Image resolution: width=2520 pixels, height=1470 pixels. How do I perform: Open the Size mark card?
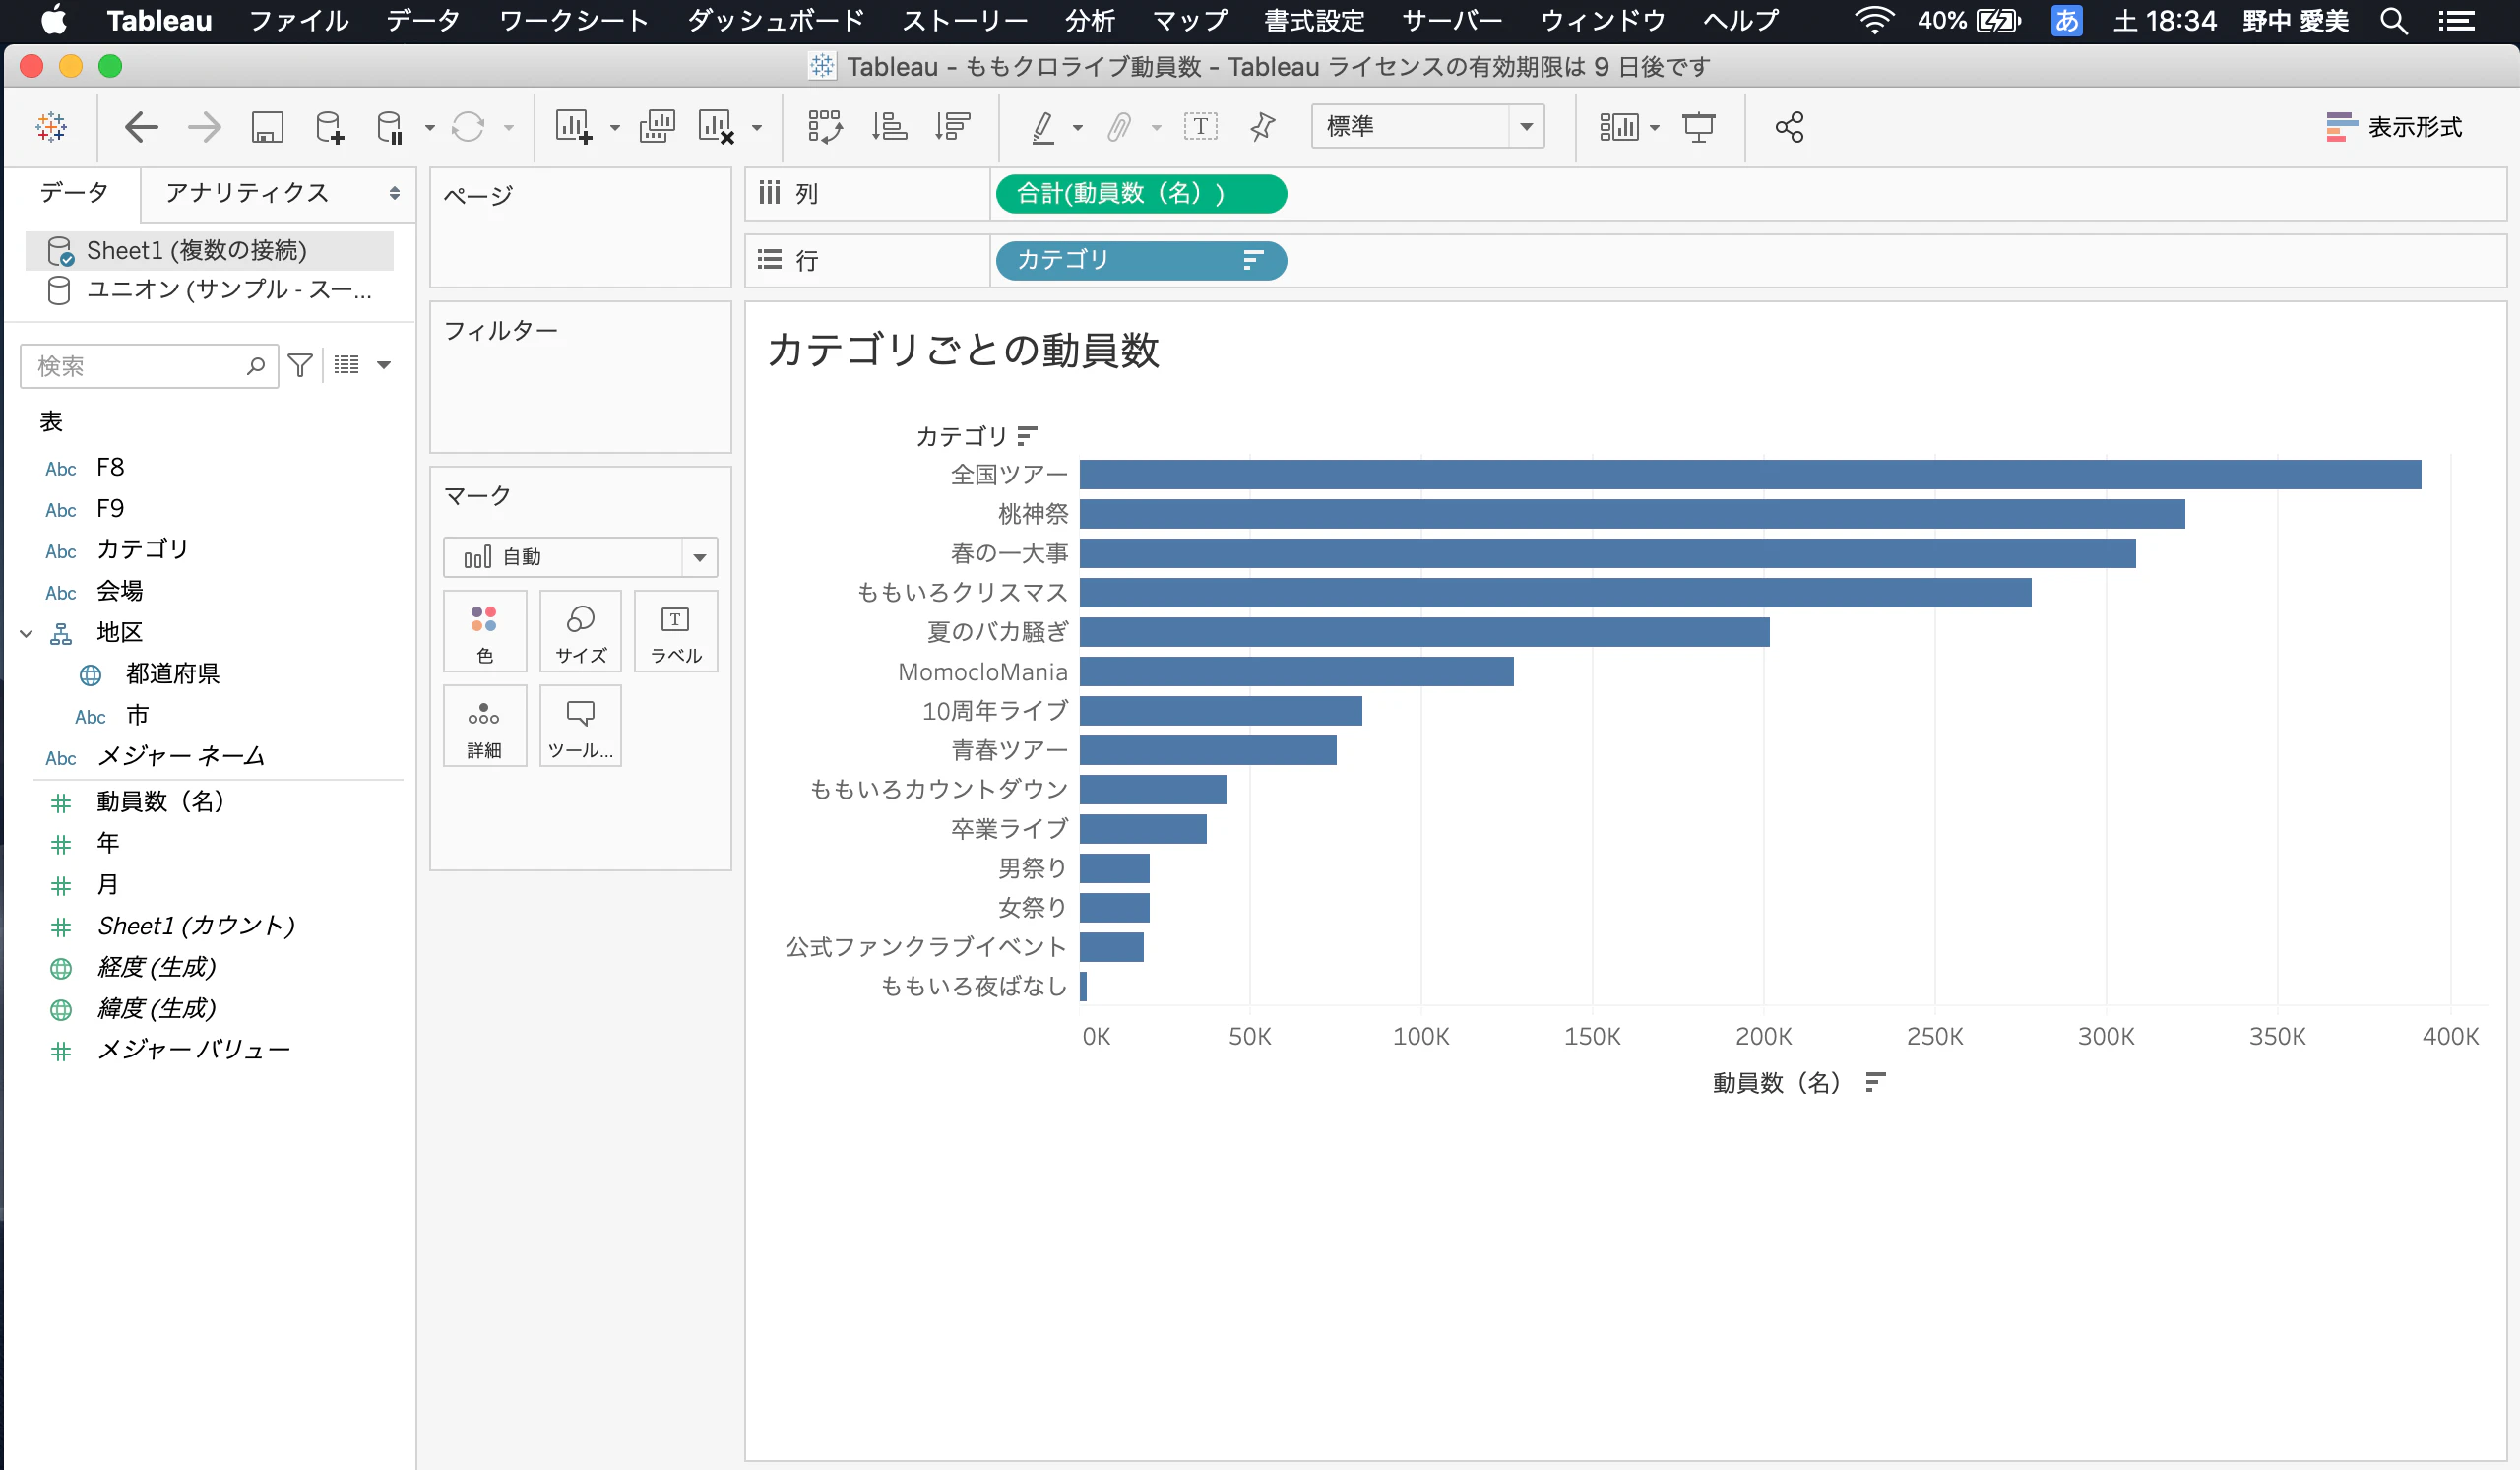point(580,631)
